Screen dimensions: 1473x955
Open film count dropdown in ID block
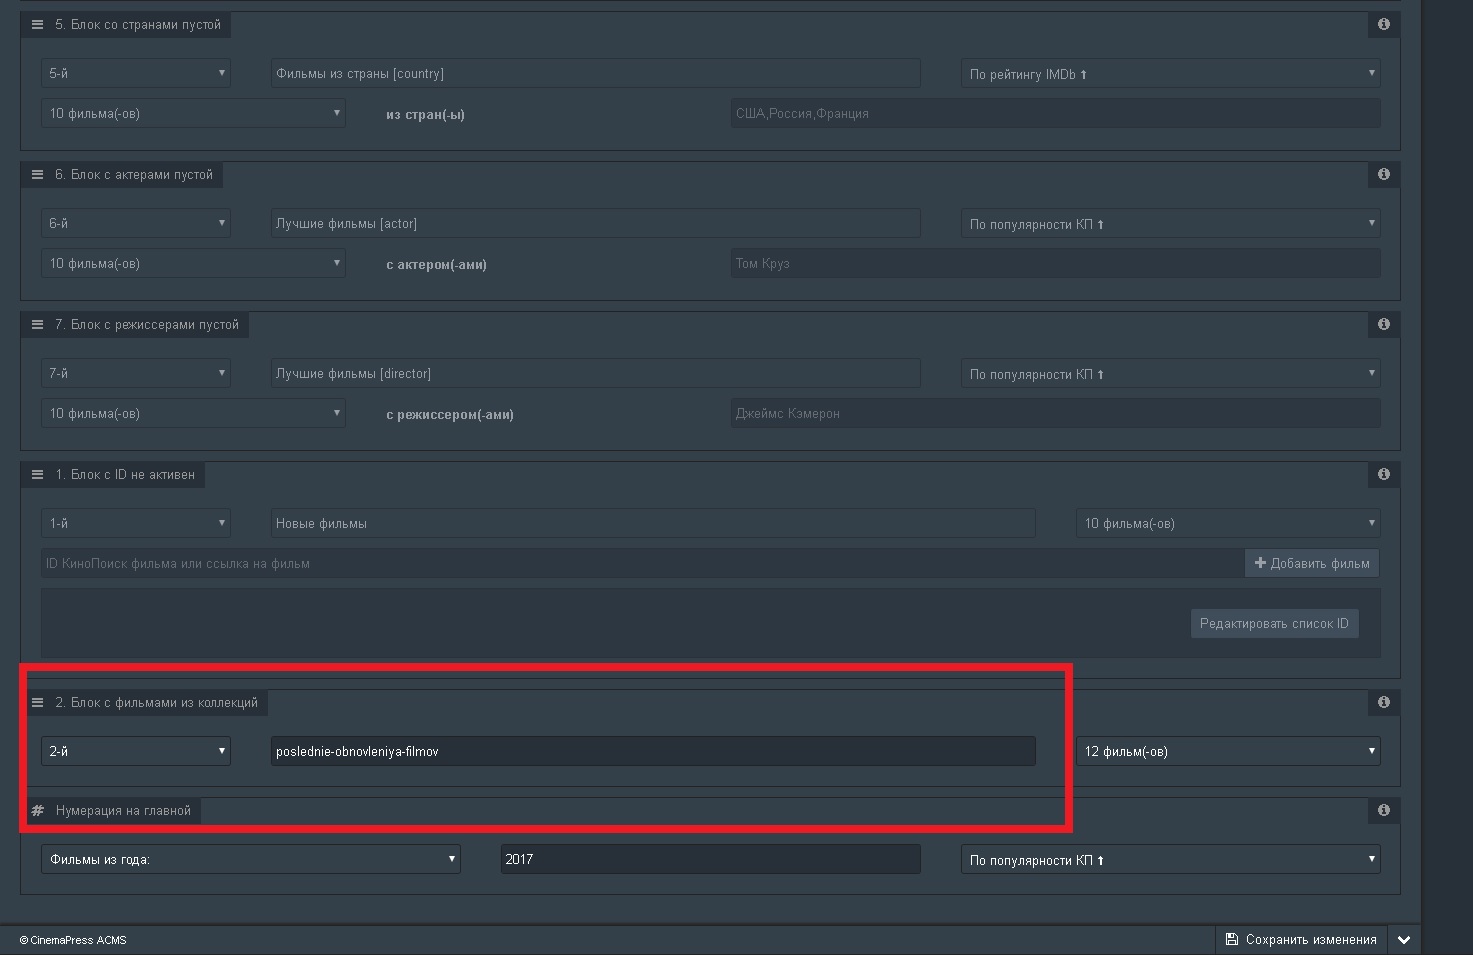click(x=1228, y=523)
